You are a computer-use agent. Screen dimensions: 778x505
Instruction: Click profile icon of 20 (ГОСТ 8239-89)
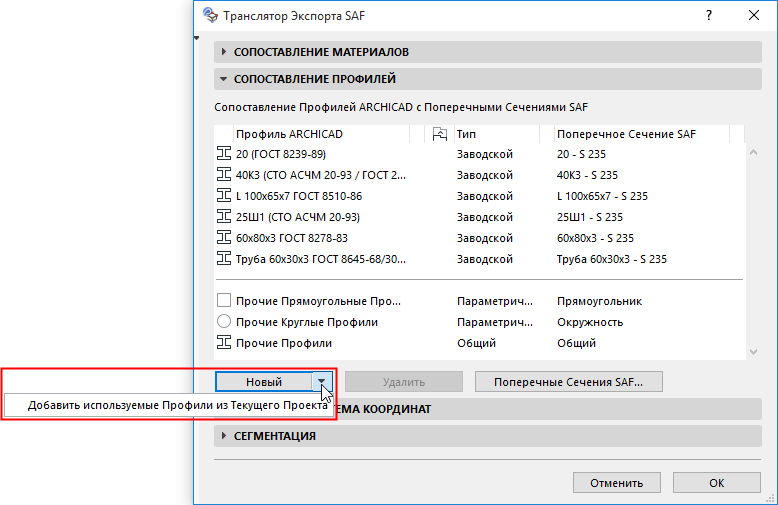[224, 154]
